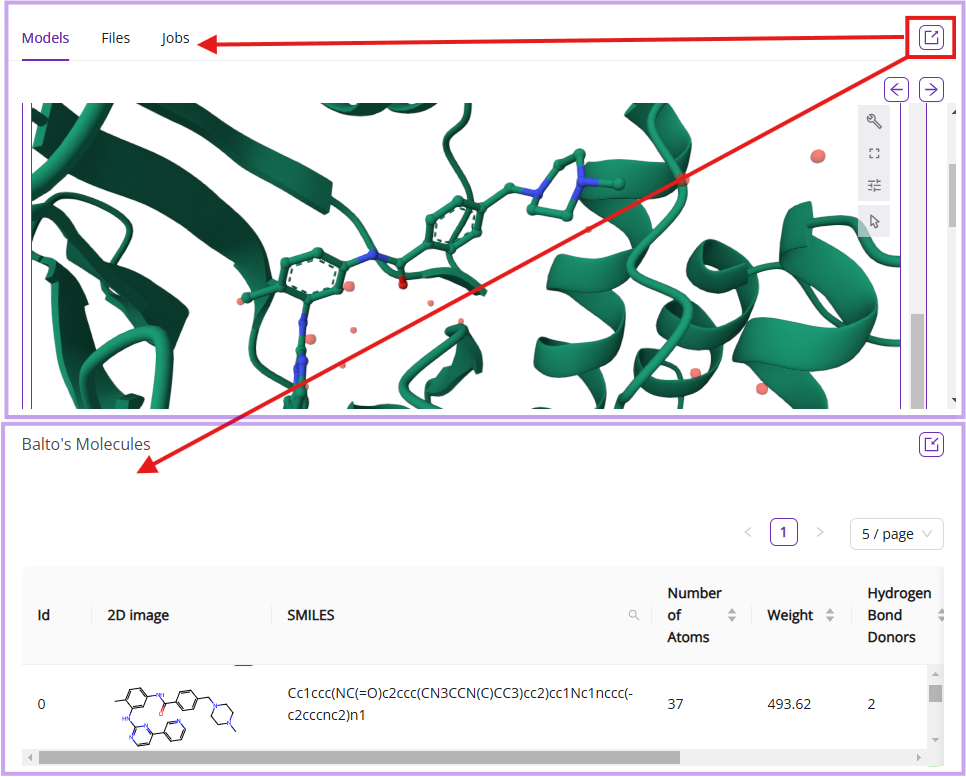Select page 1 in table pagination
966x777 pixels.
(783, 533)
